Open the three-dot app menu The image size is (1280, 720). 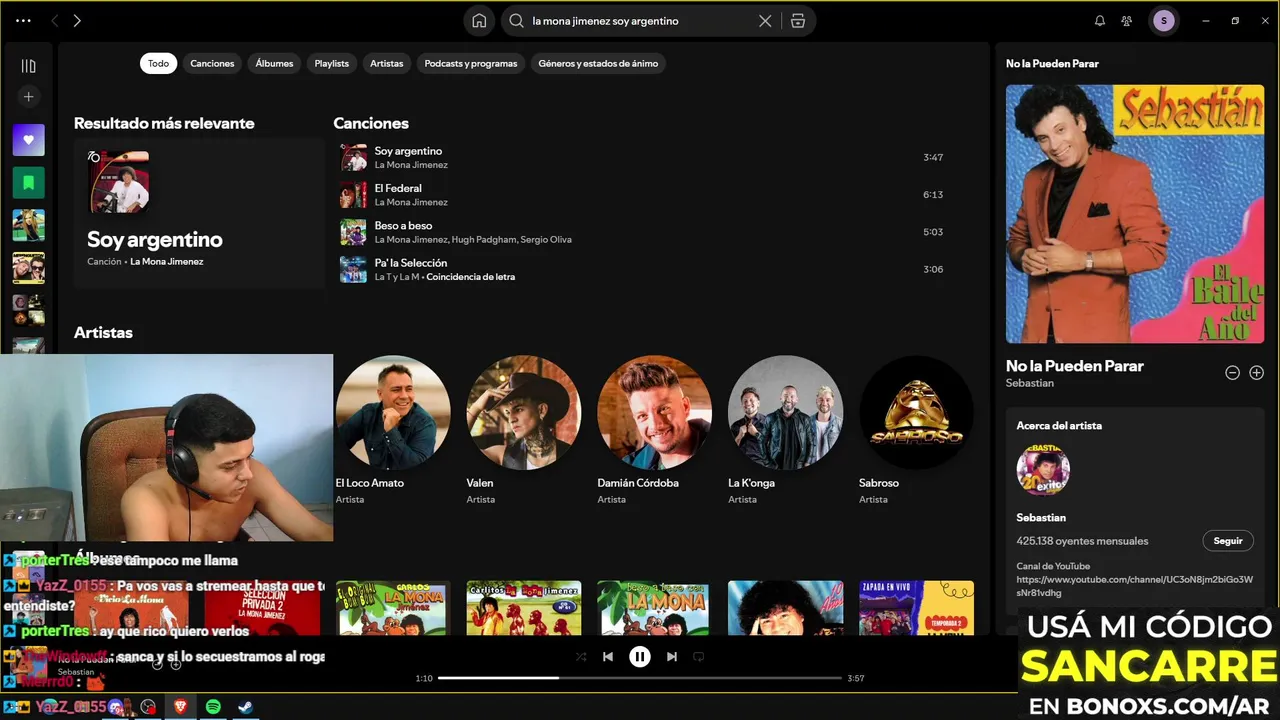point(23,20)
